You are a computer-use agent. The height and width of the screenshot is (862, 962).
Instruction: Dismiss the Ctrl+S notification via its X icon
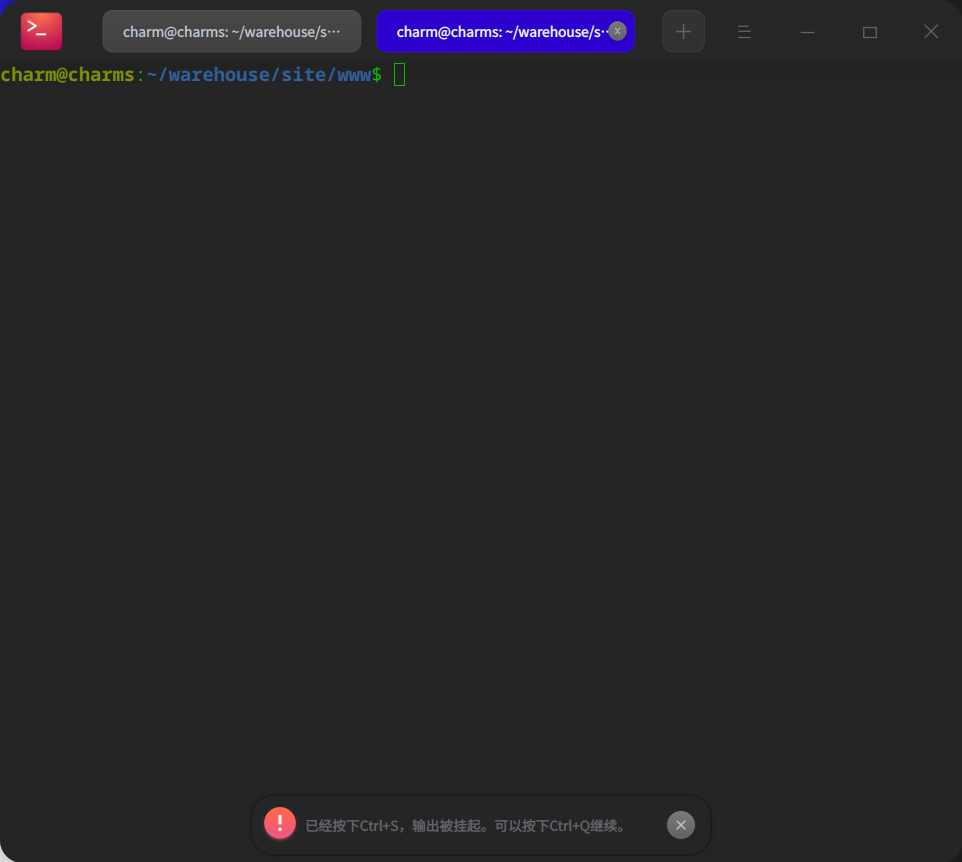click(x=680, y=824)
